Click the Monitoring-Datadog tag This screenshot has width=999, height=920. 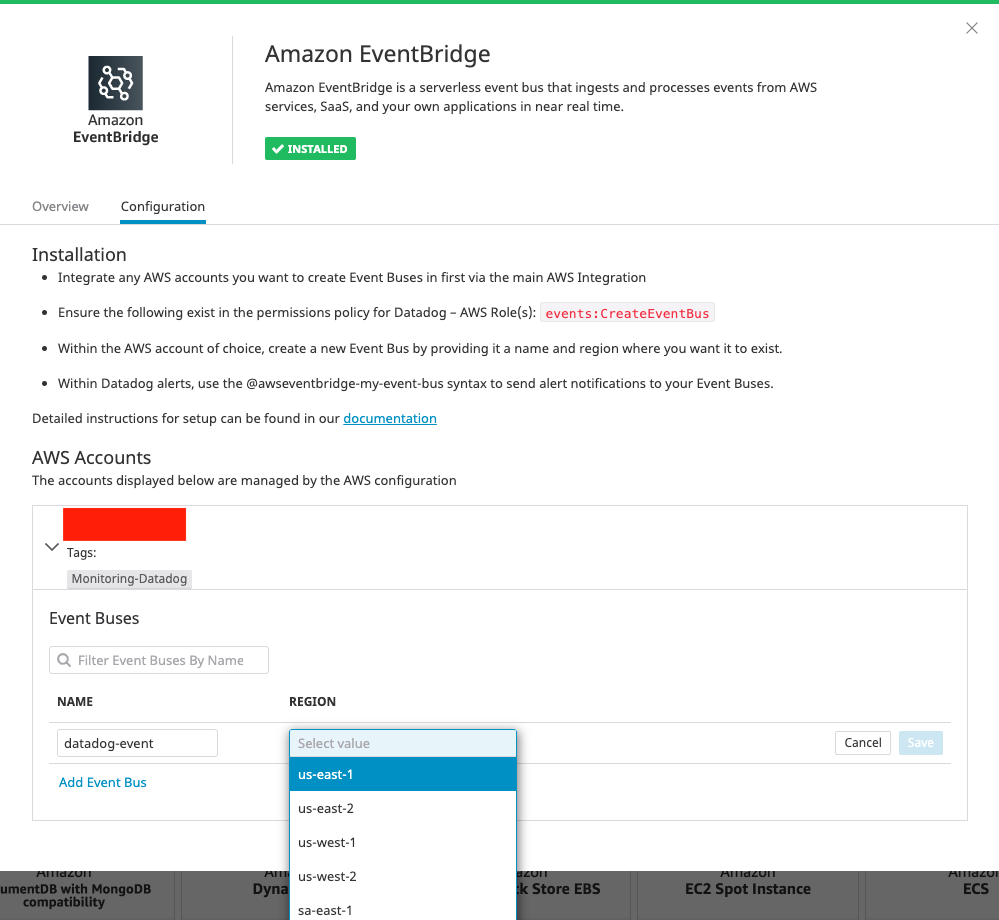pos(129,578)
